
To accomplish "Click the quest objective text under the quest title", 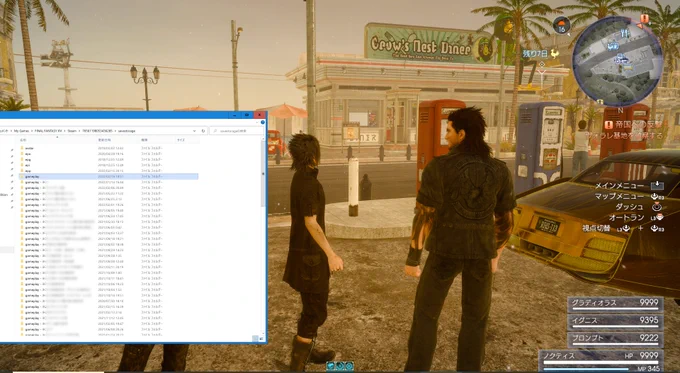I will [624, 135].
